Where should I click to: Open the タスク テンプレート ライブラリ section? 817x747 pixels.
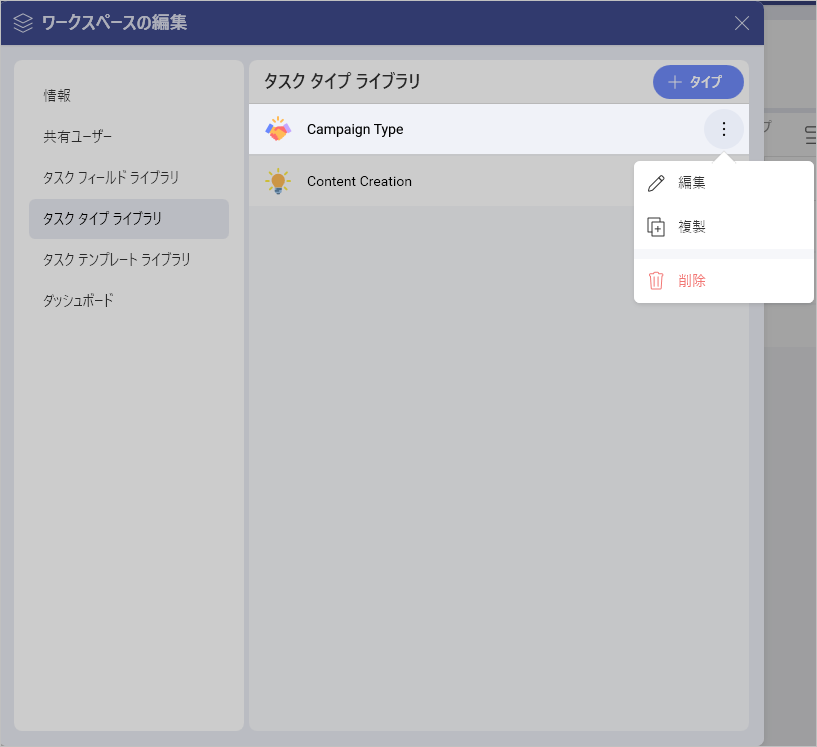click(129, 259)
